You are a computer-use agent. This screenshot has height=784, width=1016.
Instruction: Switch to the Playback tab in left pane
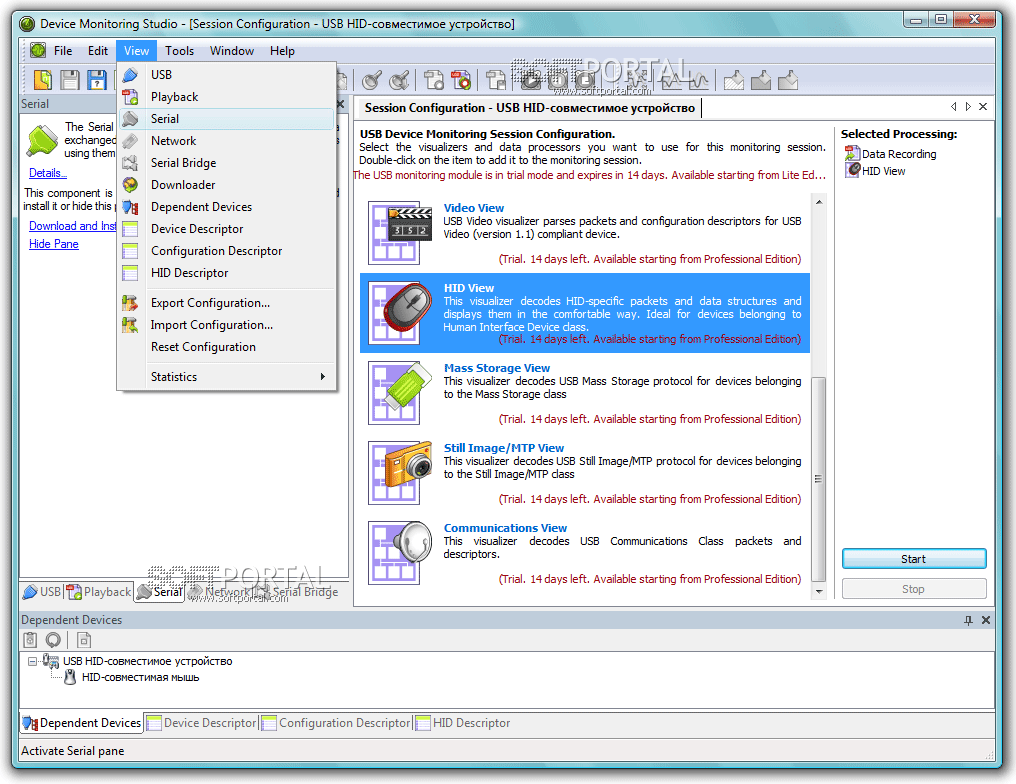[x=98, y=592]
